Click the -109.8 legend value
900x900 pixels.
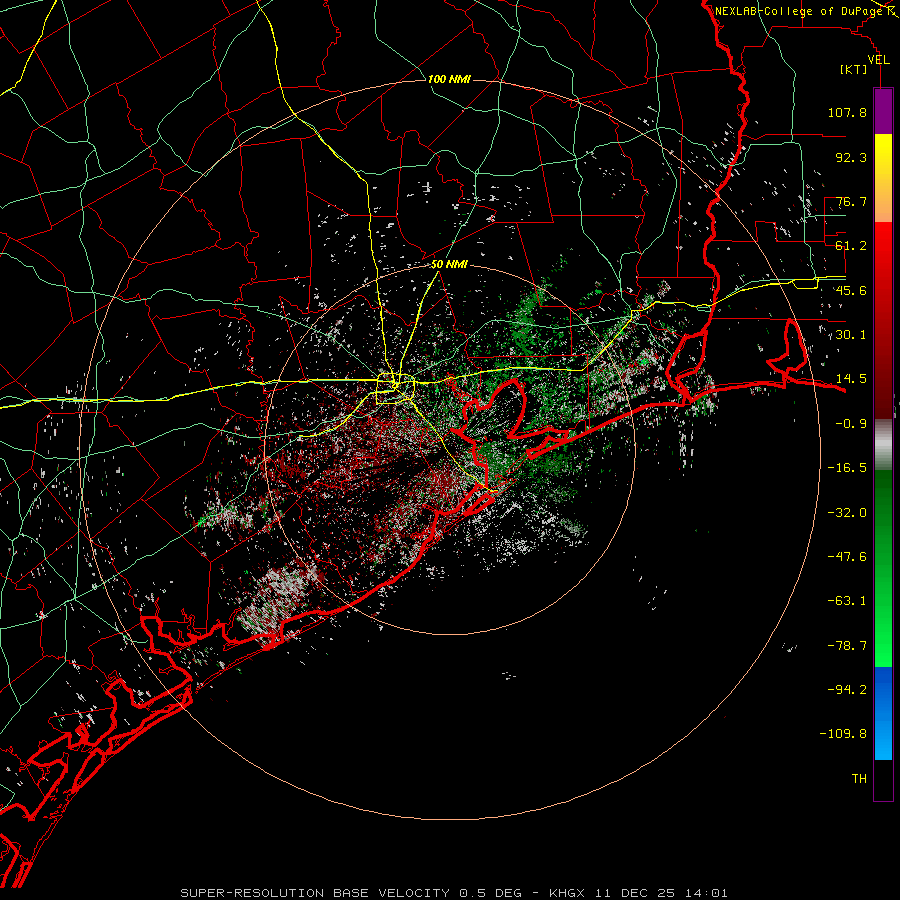pyautogui.click(x=843, y=734)
